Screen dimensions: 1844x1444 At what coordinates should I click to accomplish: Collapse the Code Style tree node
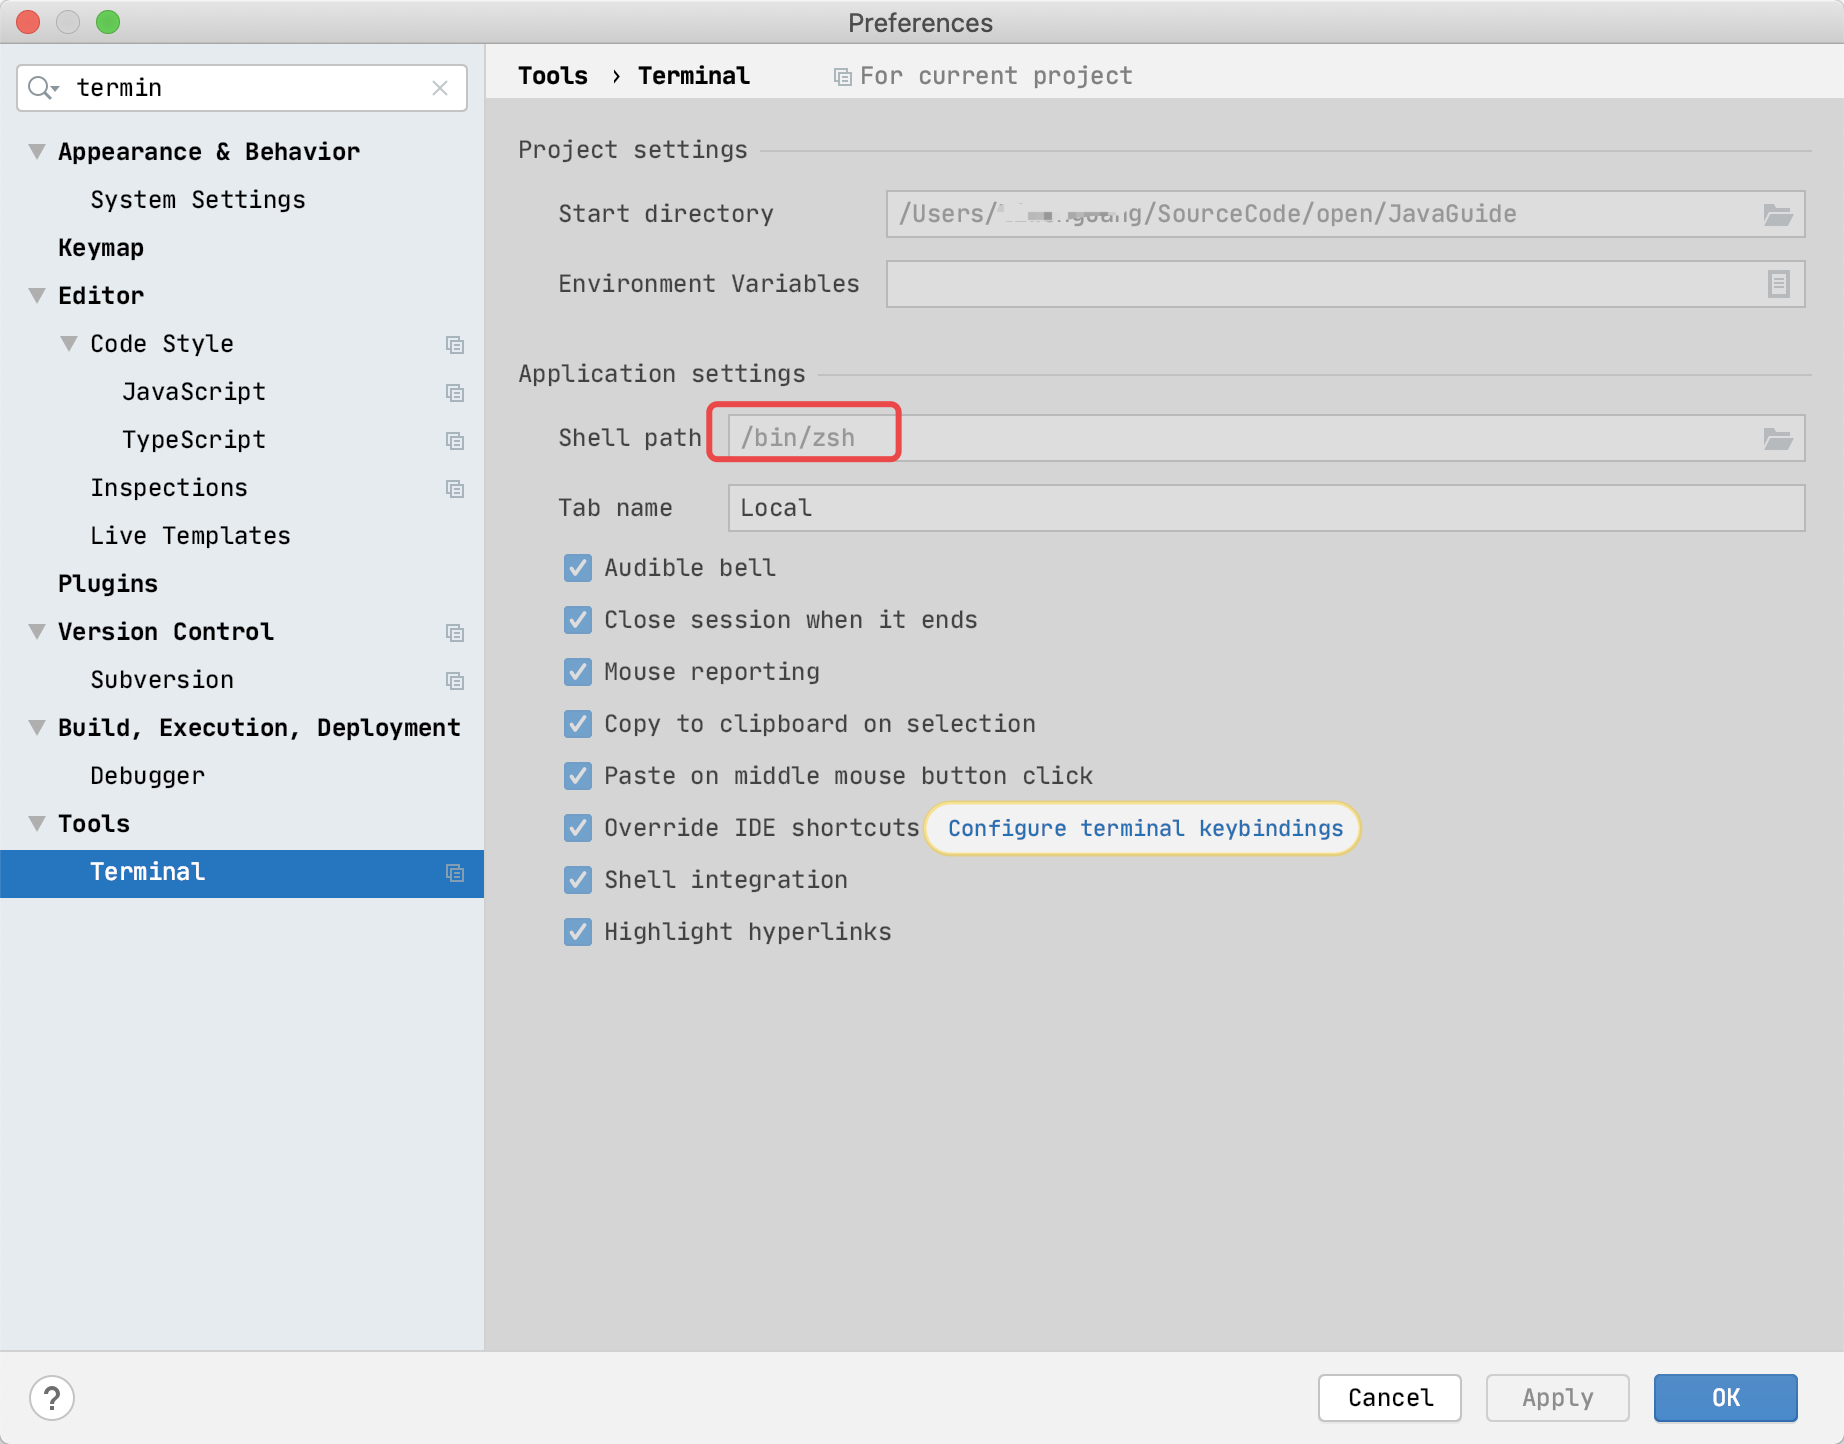pos(69,344)
